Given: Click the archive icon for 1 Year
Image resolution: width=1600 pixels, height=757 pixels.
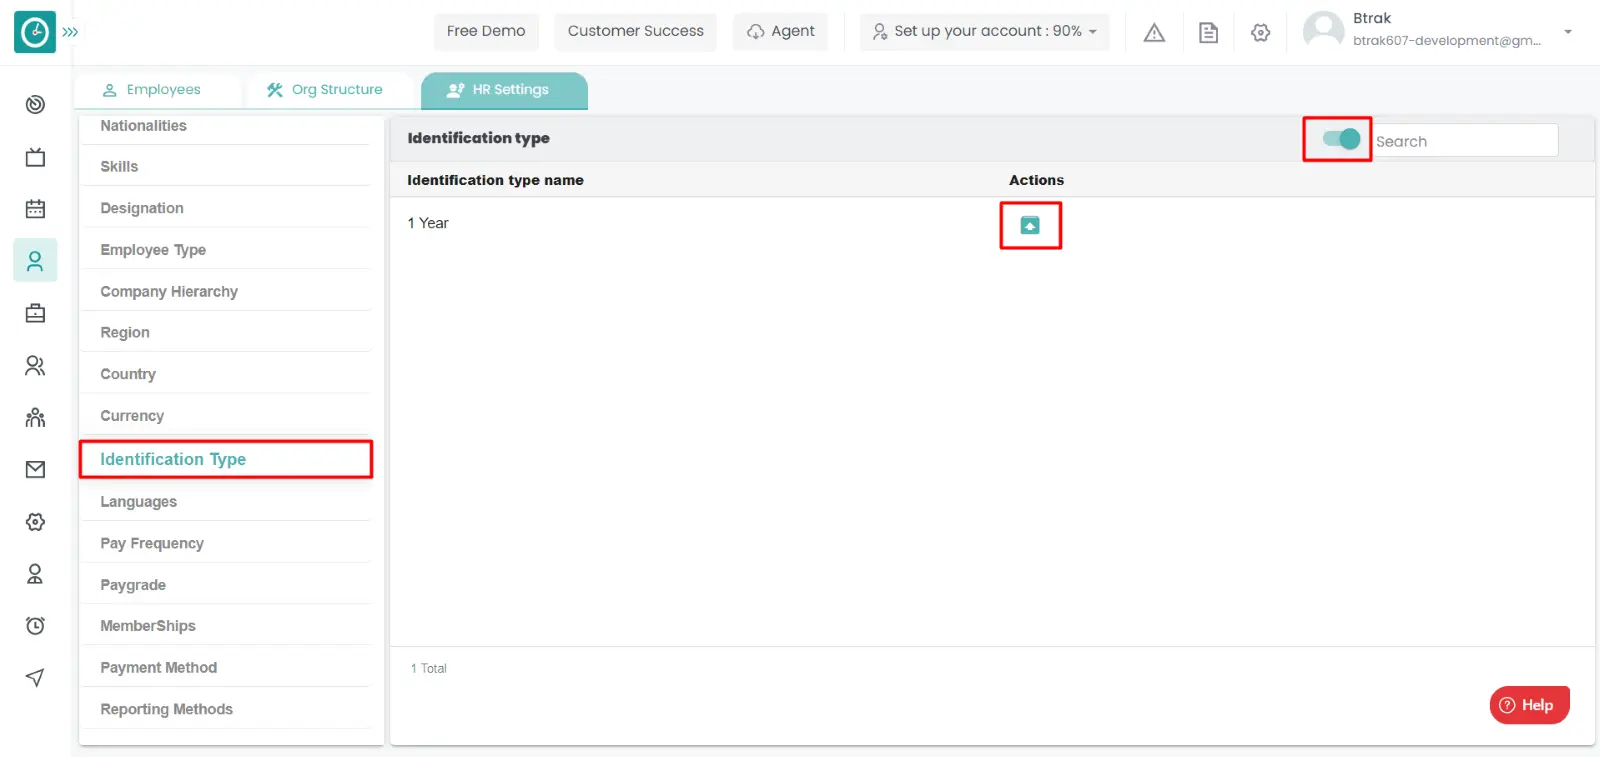Looking at the screenshot, I should click(x=1029, y=225).
